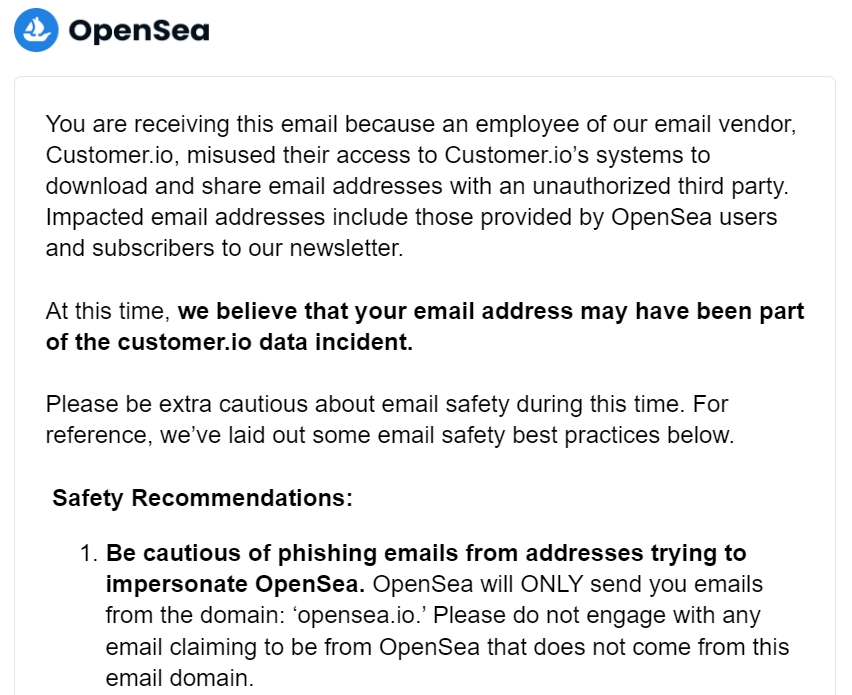
Task: Select the 'opensea.io' domain text in recommendation
Action: point(357,615)
